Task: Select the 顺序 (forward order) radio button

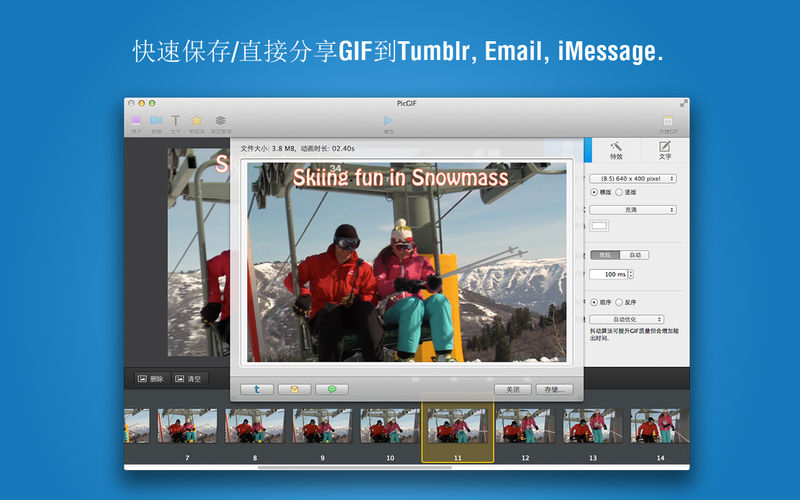Action: (594, 302)
